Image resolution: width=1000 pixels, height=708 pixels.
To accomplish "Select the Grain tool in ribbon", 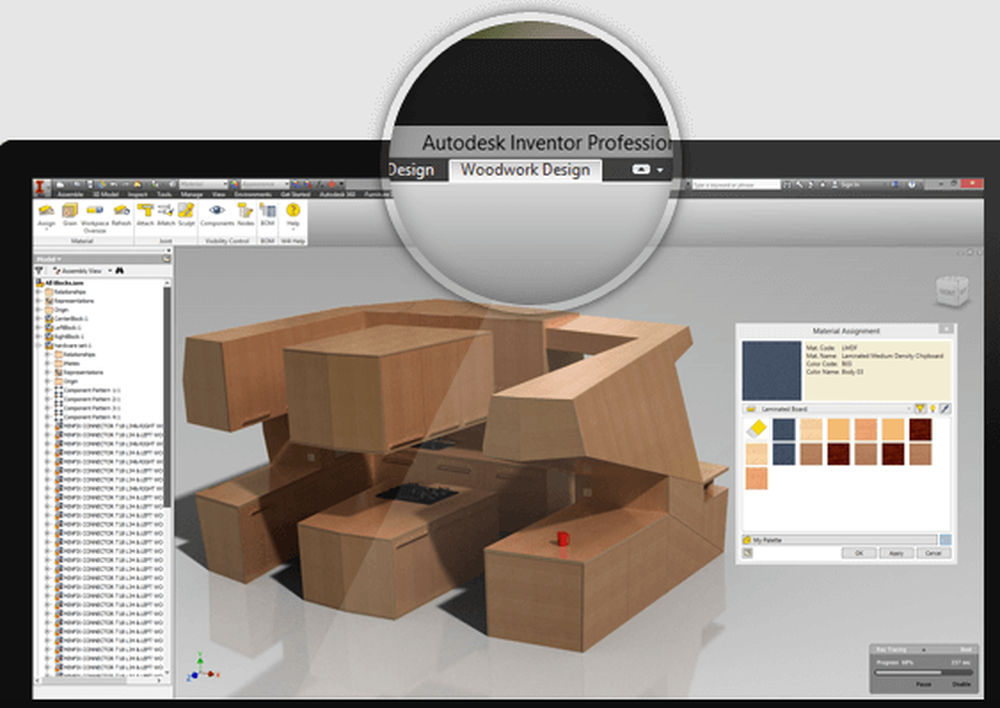I will coord(70,214).
